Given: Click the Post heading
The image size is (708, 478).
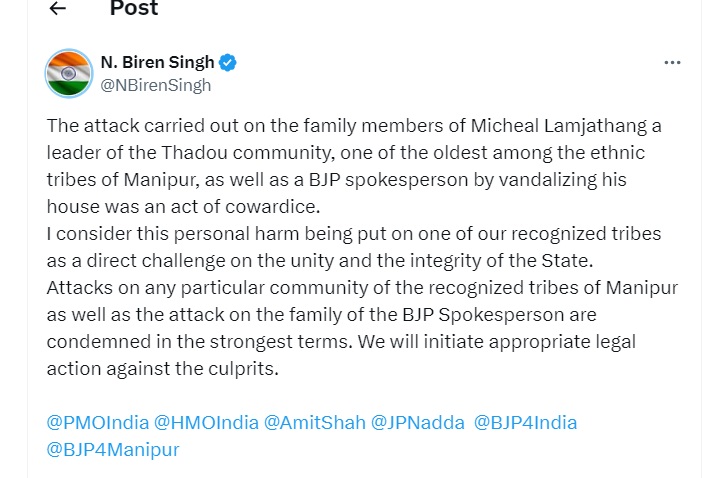Looking at the screenshot, I should click(x=134, y=8).
